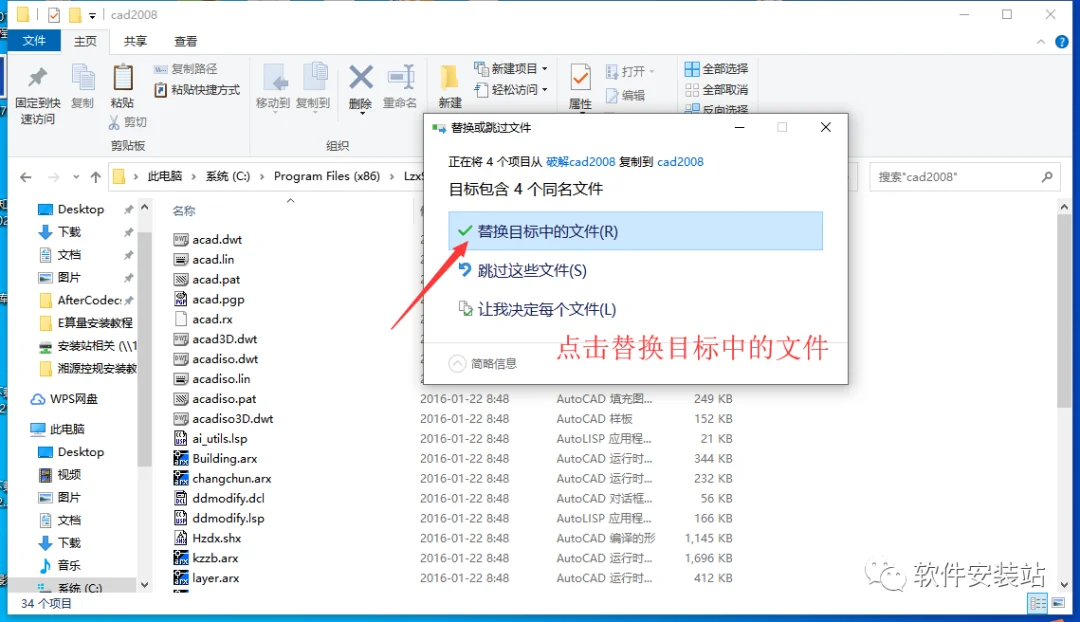Click the Copy icon in ribbon

83,79
